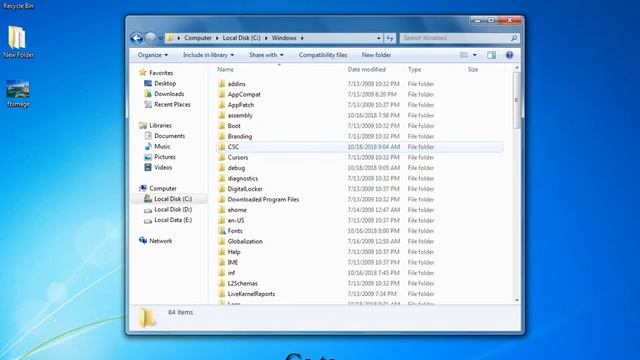The width and height of the screenshot is (640, 360).
Task: Open the Pictures library
Action: pos(165,157)
